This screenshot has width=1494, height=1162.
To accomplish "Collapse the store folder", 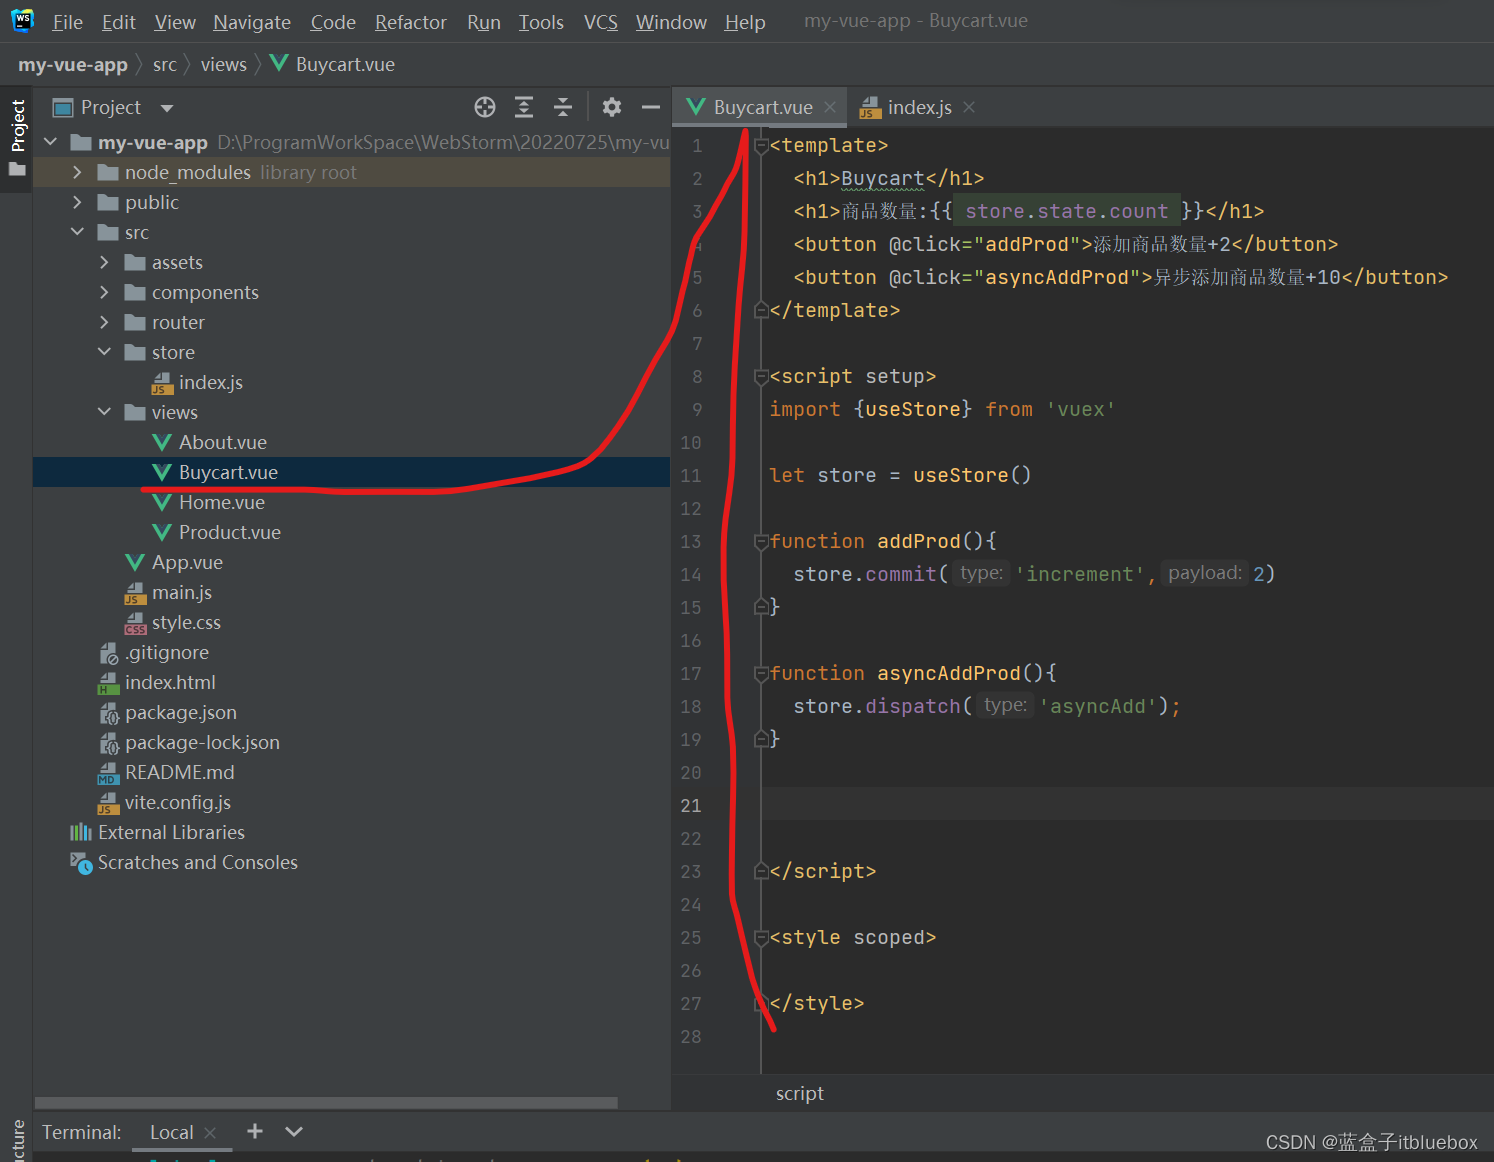I will [105, 352].
